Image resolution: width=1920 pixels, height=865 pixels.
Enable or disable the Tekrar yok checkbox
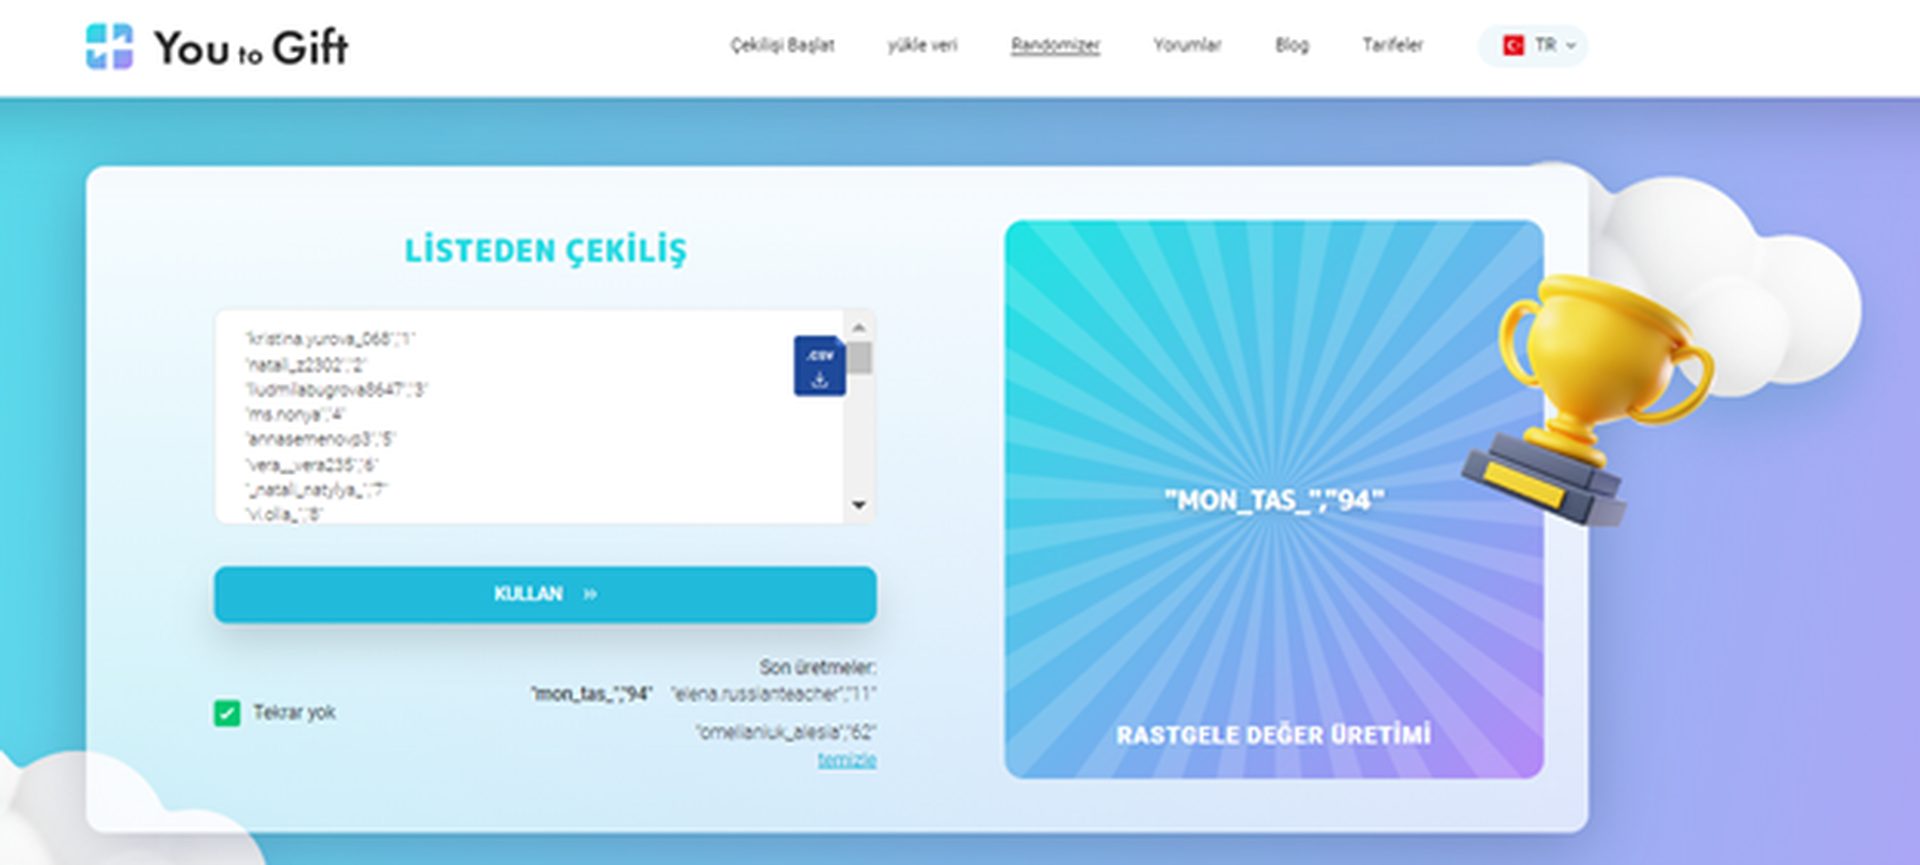click(x=227, y=713)
